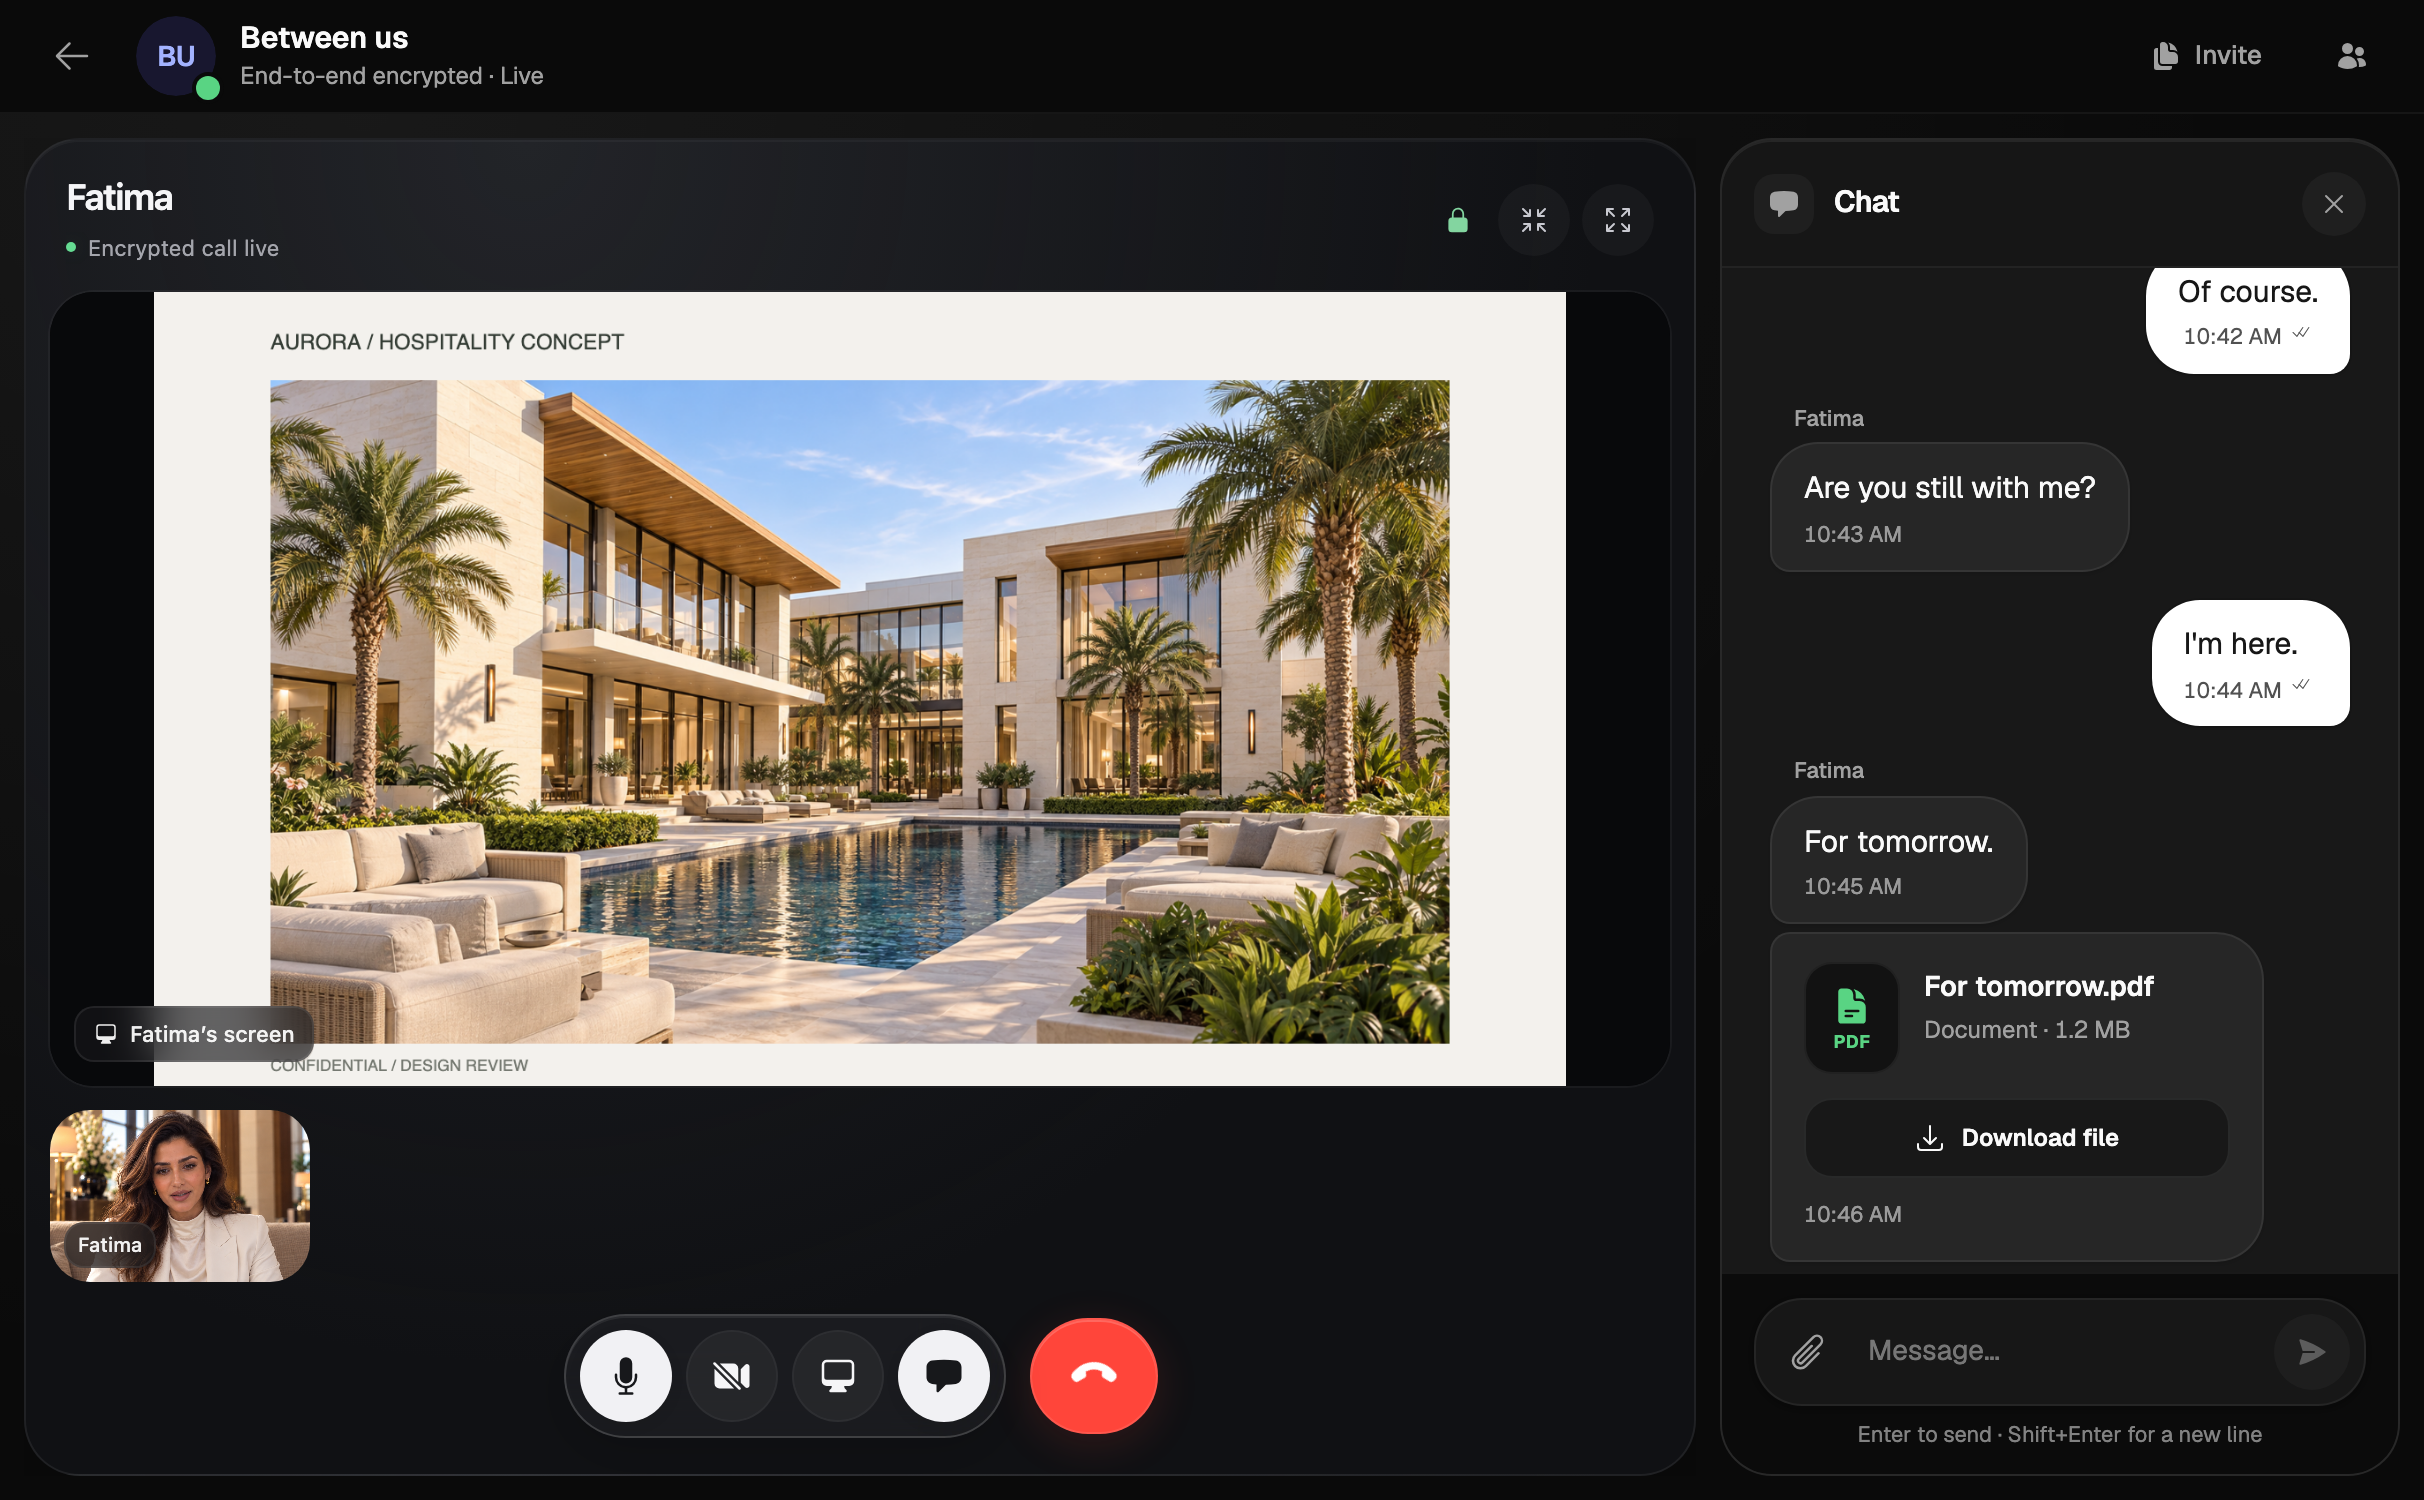Click the shared Aurora hospitality slide image
Screen dimensions: 2424x1500
860,711
